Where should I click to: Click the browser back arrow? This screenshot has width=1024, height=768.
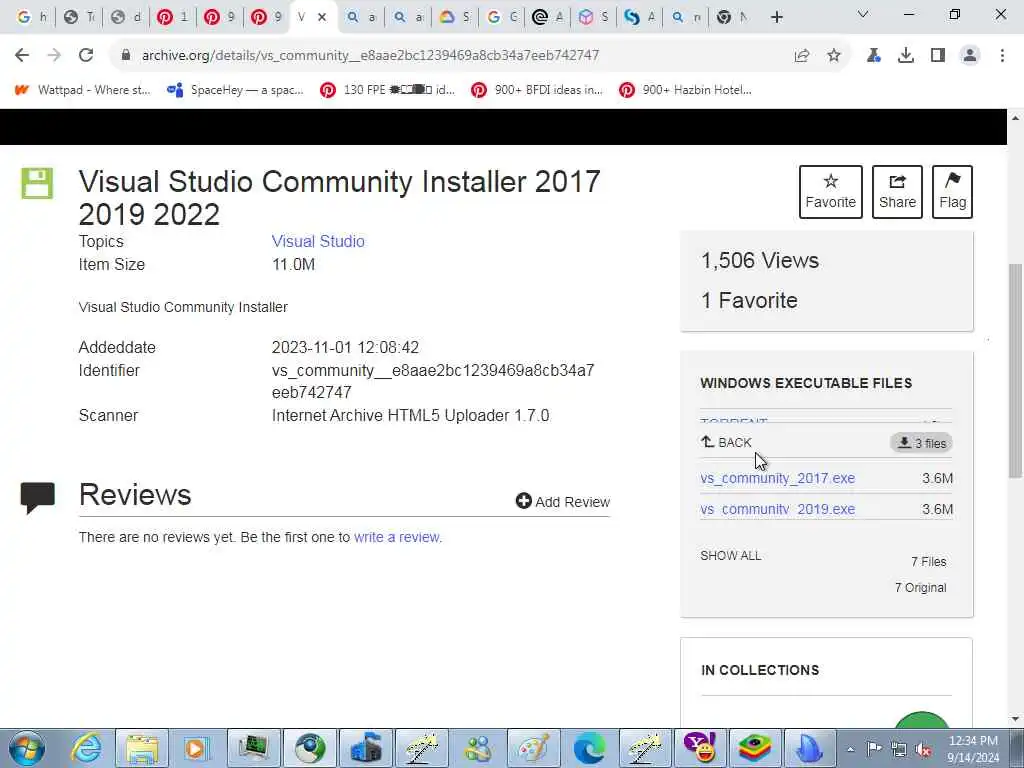[x=22, y=56]
